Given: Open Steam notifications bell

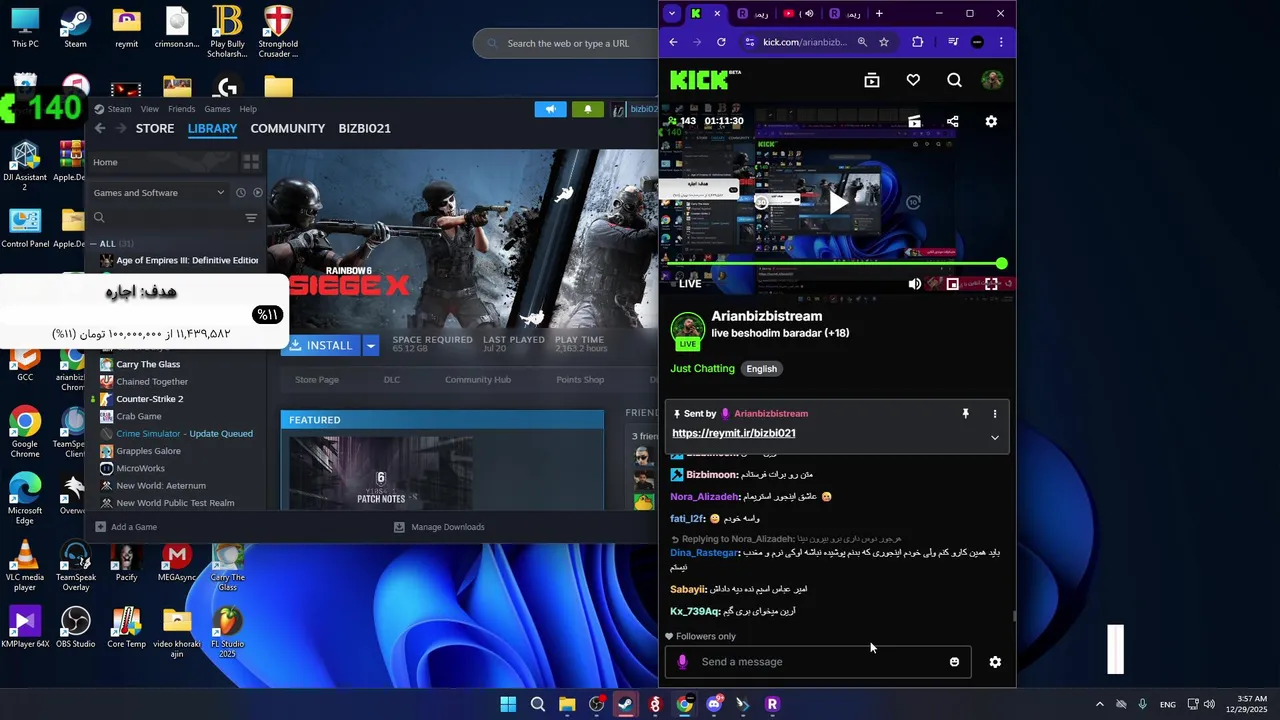Looking at the screenshot, I should tap(588, 109).
